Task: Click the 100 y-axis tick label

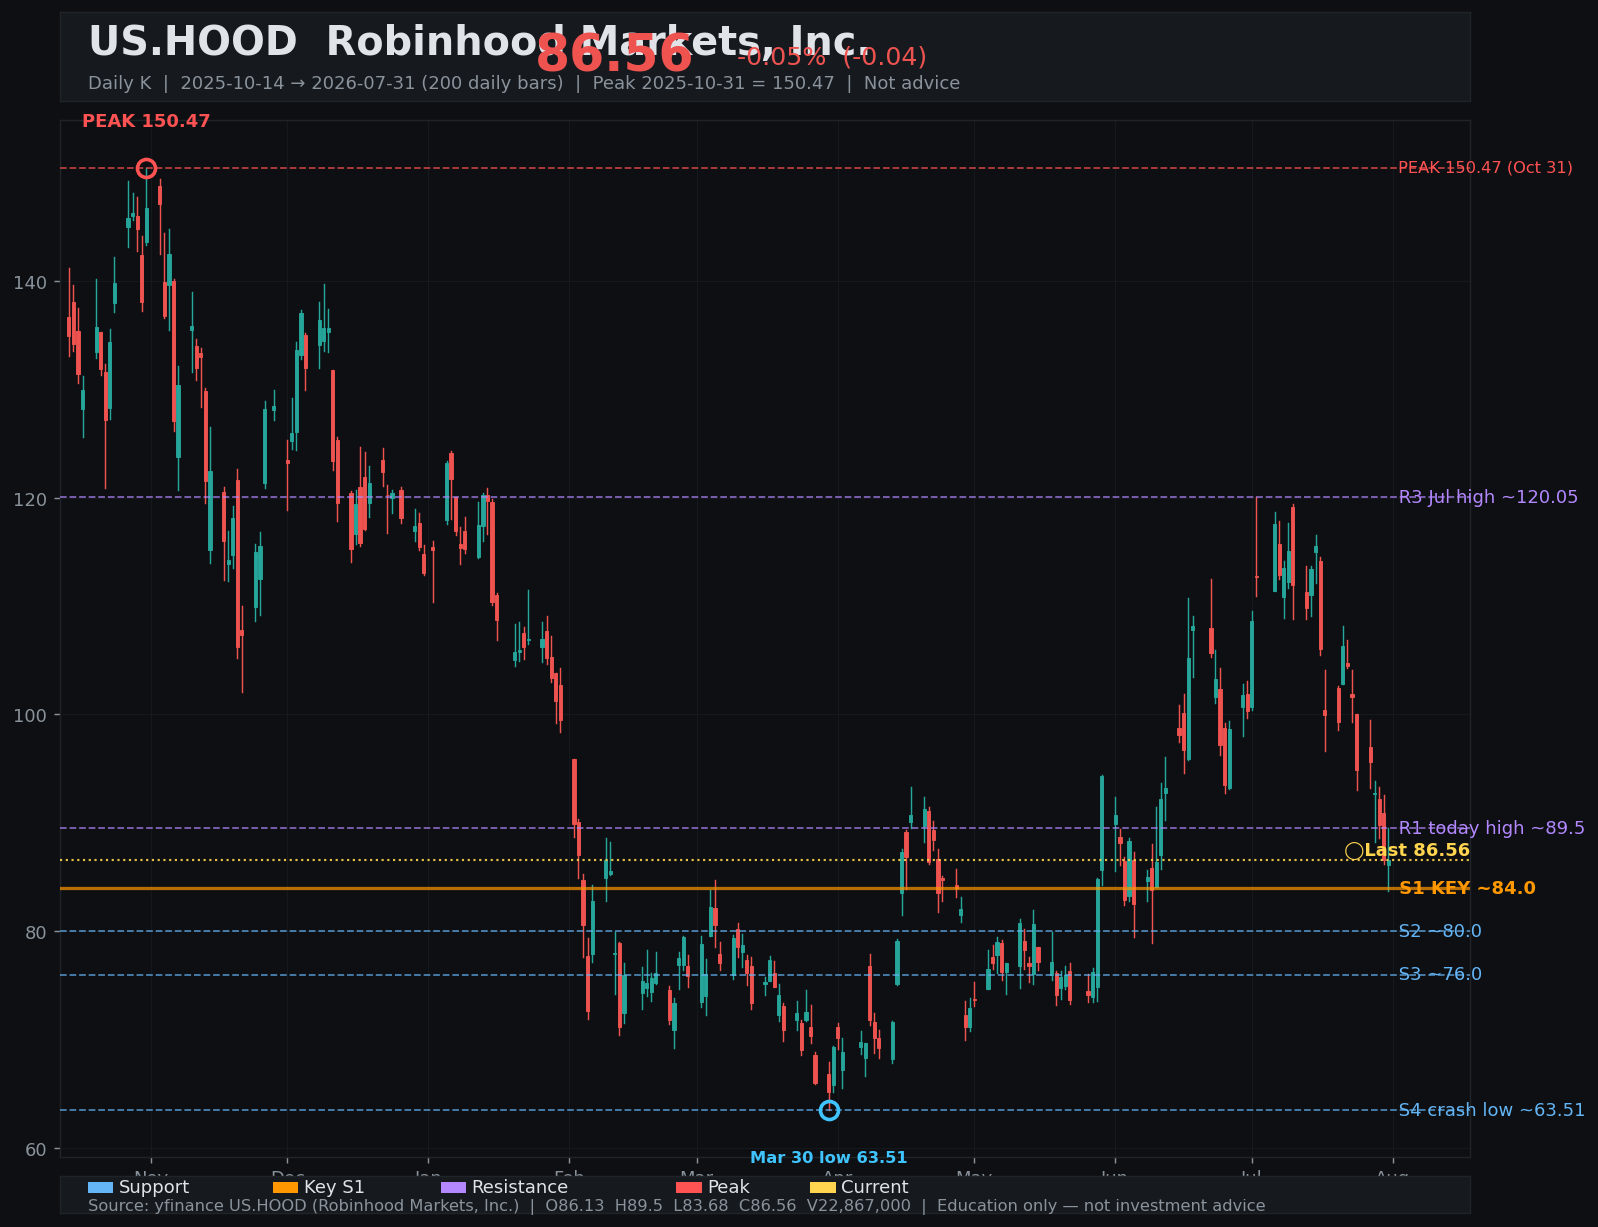Action: pos(30,715)
